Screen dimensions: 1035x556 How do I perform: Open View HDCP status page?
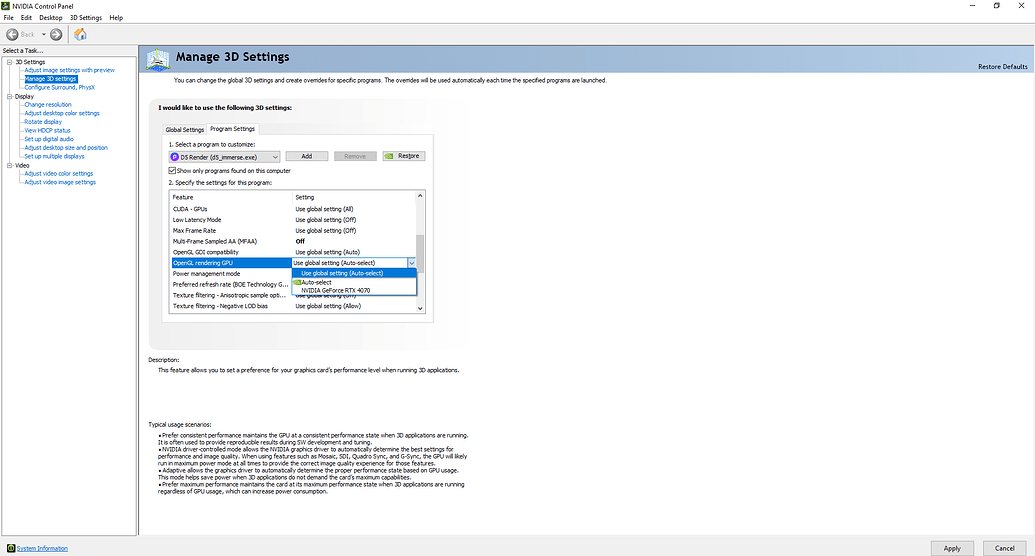tap(47, 130)
